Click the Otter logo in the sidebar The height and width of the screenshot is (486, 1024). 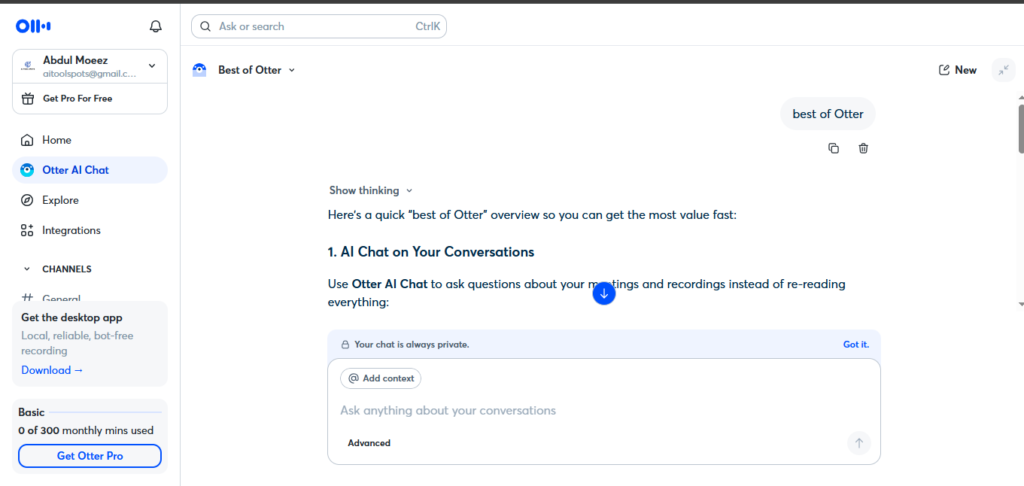click(33, 26)
